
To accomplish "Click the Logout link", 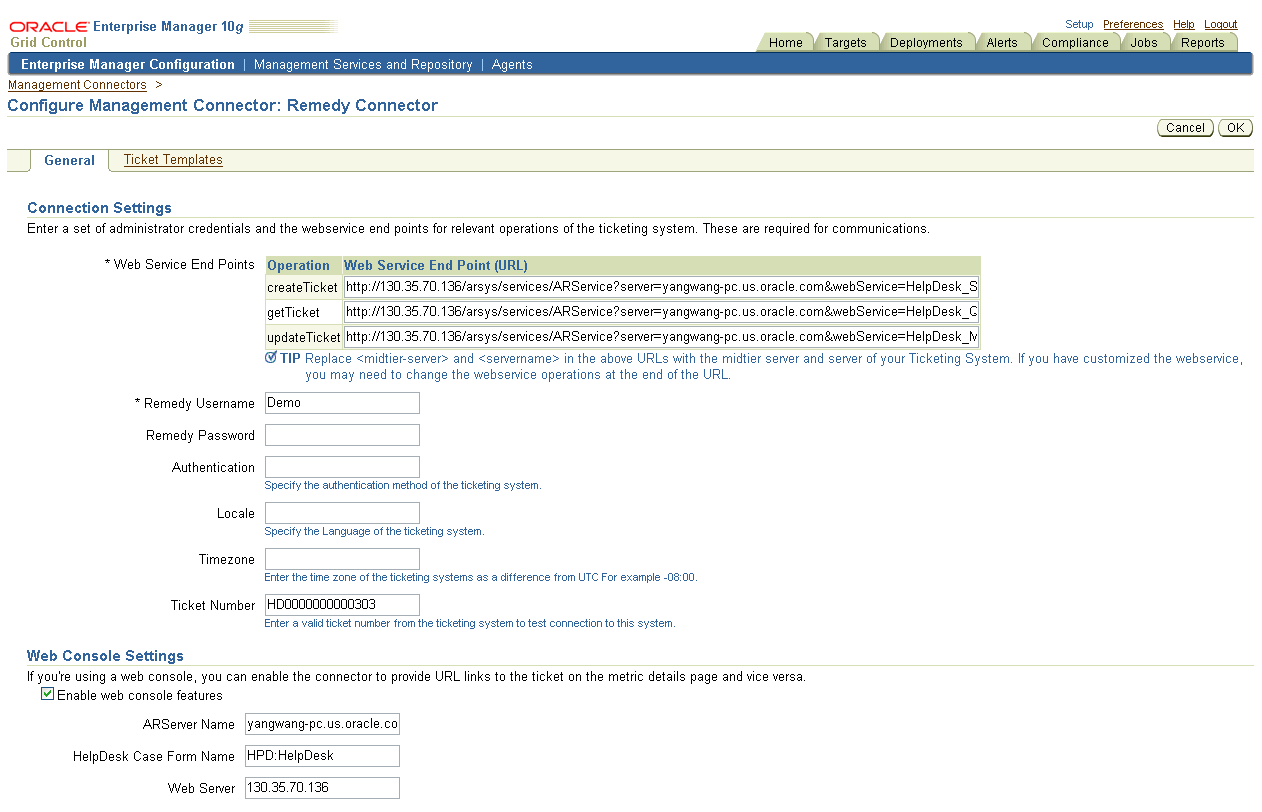I will [1221, 24].
